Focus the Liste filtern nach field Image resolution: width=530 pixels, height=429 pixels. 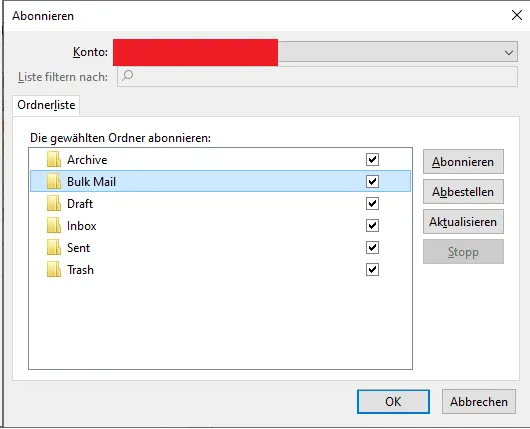coord(317,76)
